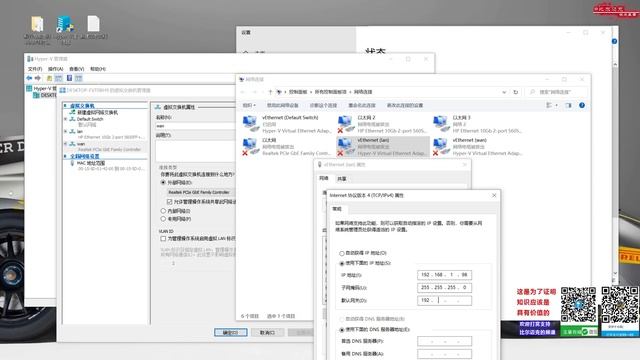Select the 内部网络 radio button
640x360 pixels.
(x=163, y=211)
